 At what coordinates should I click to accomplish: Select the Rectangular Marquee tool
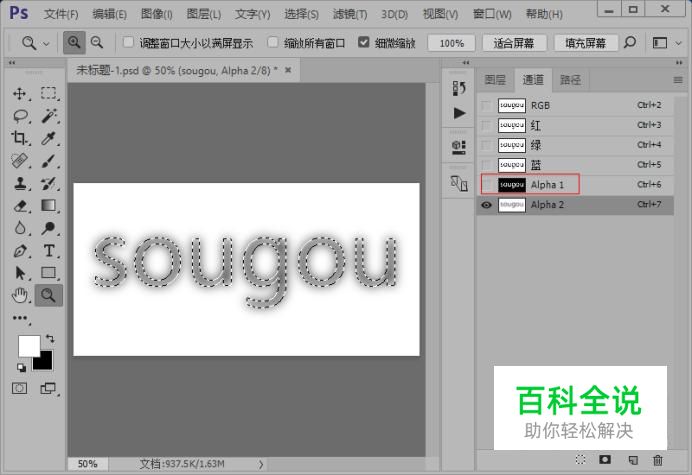[x=49, y=93]
